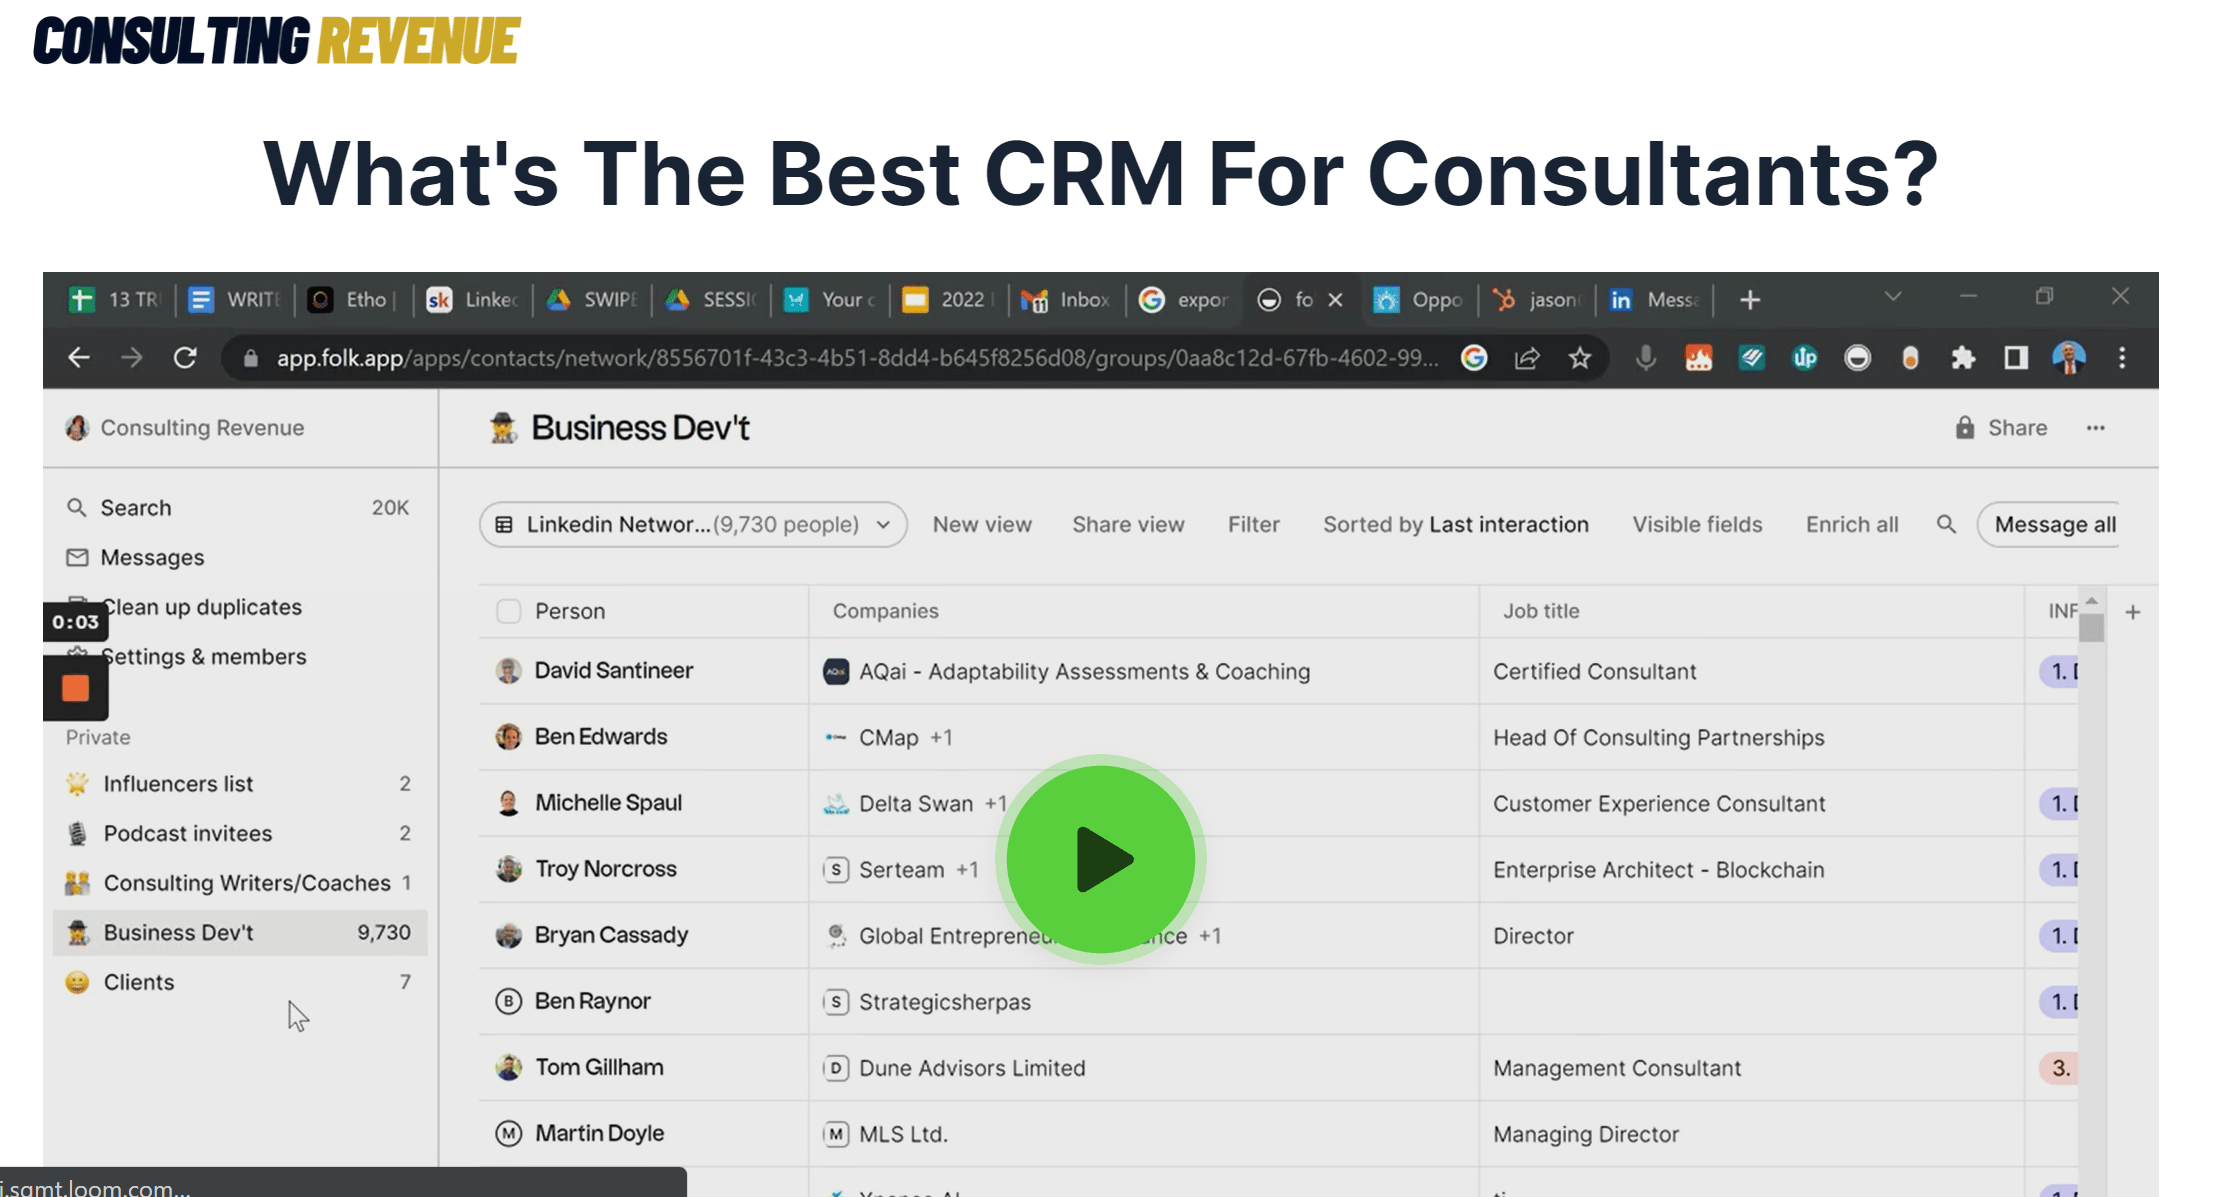The width and height of the screenshot is (2217, 1197).
Task: Click the search magnifier in view toolbar
Action: (x=1946, y=524)
